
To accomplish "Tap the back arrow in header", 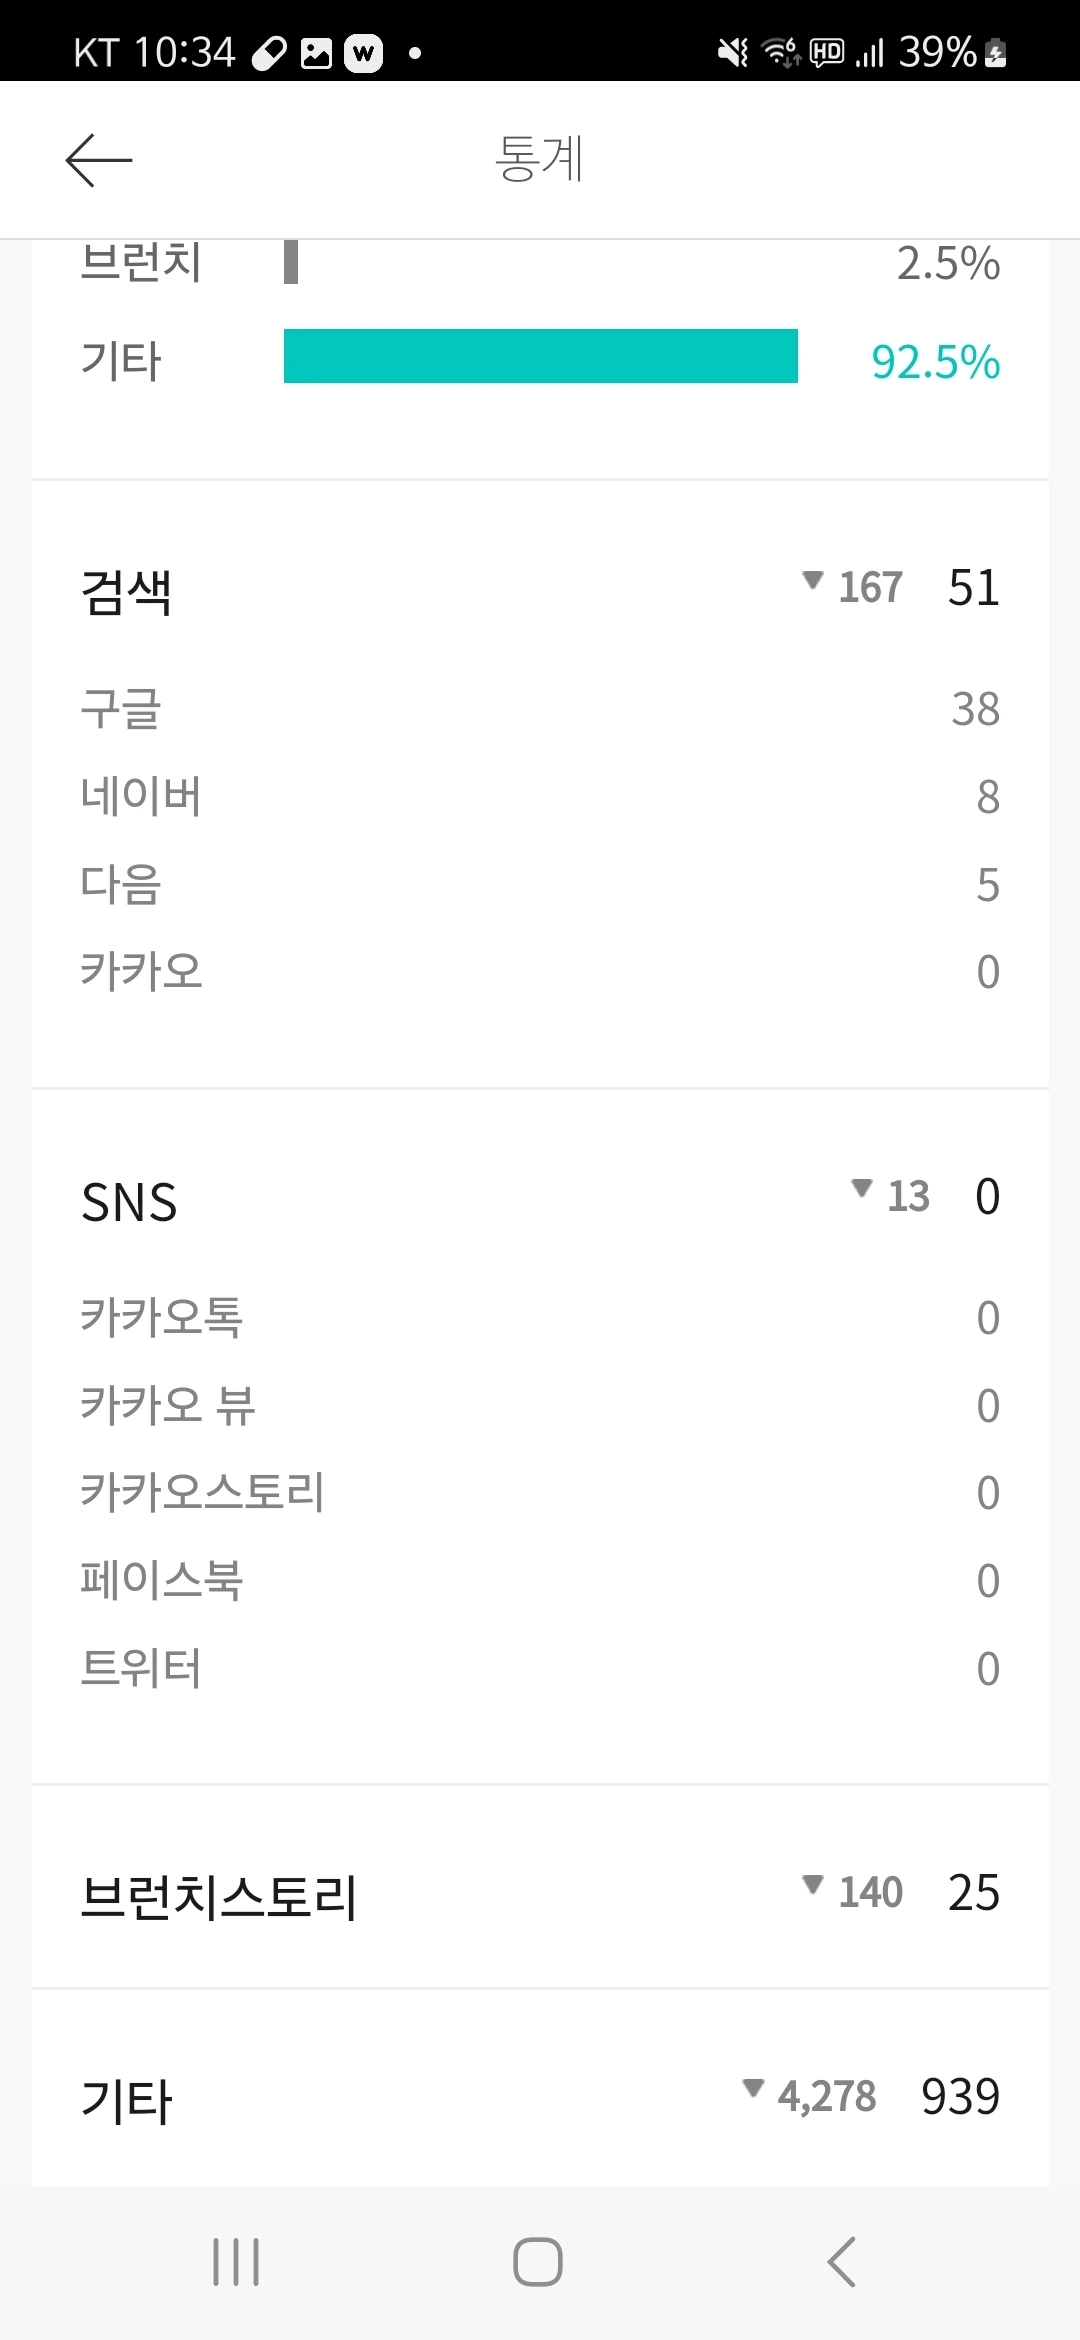I will click(x=98, y=160).
